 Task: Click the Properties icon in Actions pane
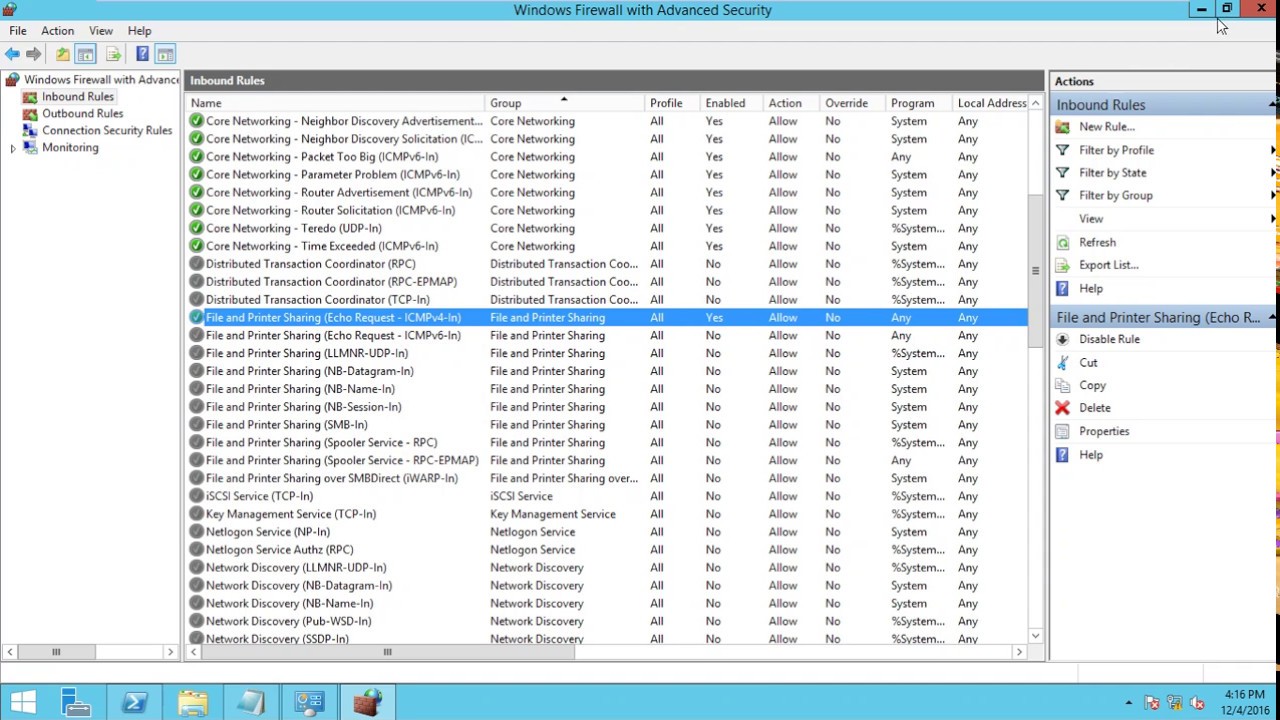[x=1062, y=431]
